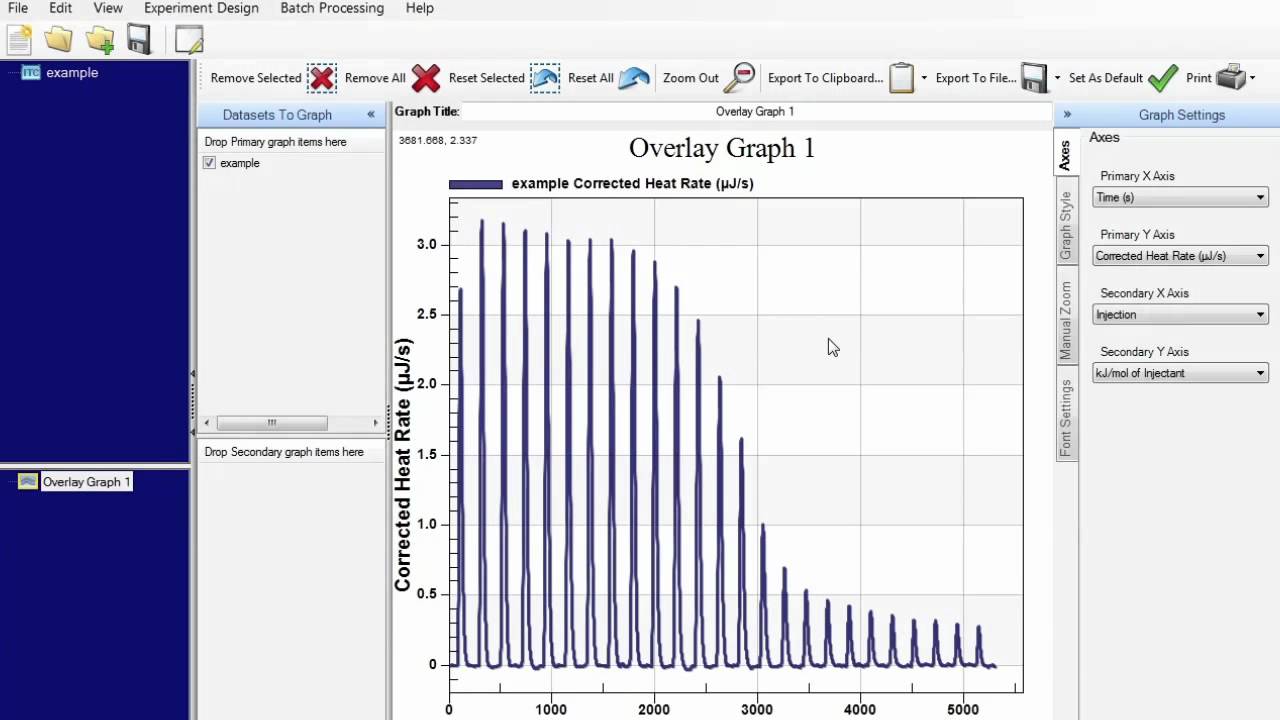Click the Reset All icon
The height and width of the screenshot is (720, 1280).
click(x=634, y=77)
